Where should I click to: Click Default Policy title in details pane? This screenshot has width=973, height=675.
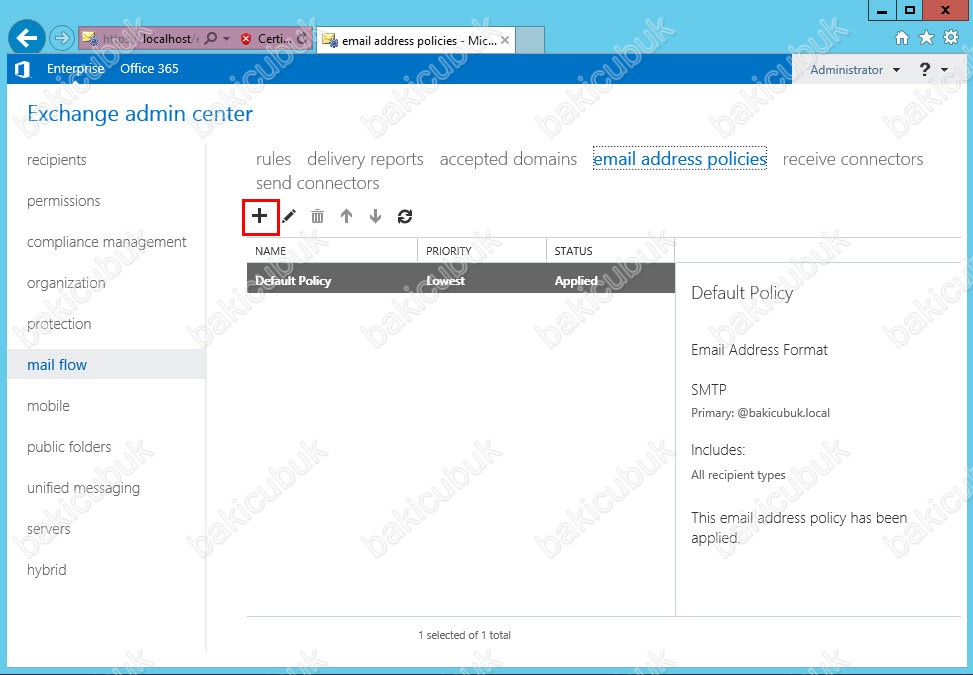[742, 293]
